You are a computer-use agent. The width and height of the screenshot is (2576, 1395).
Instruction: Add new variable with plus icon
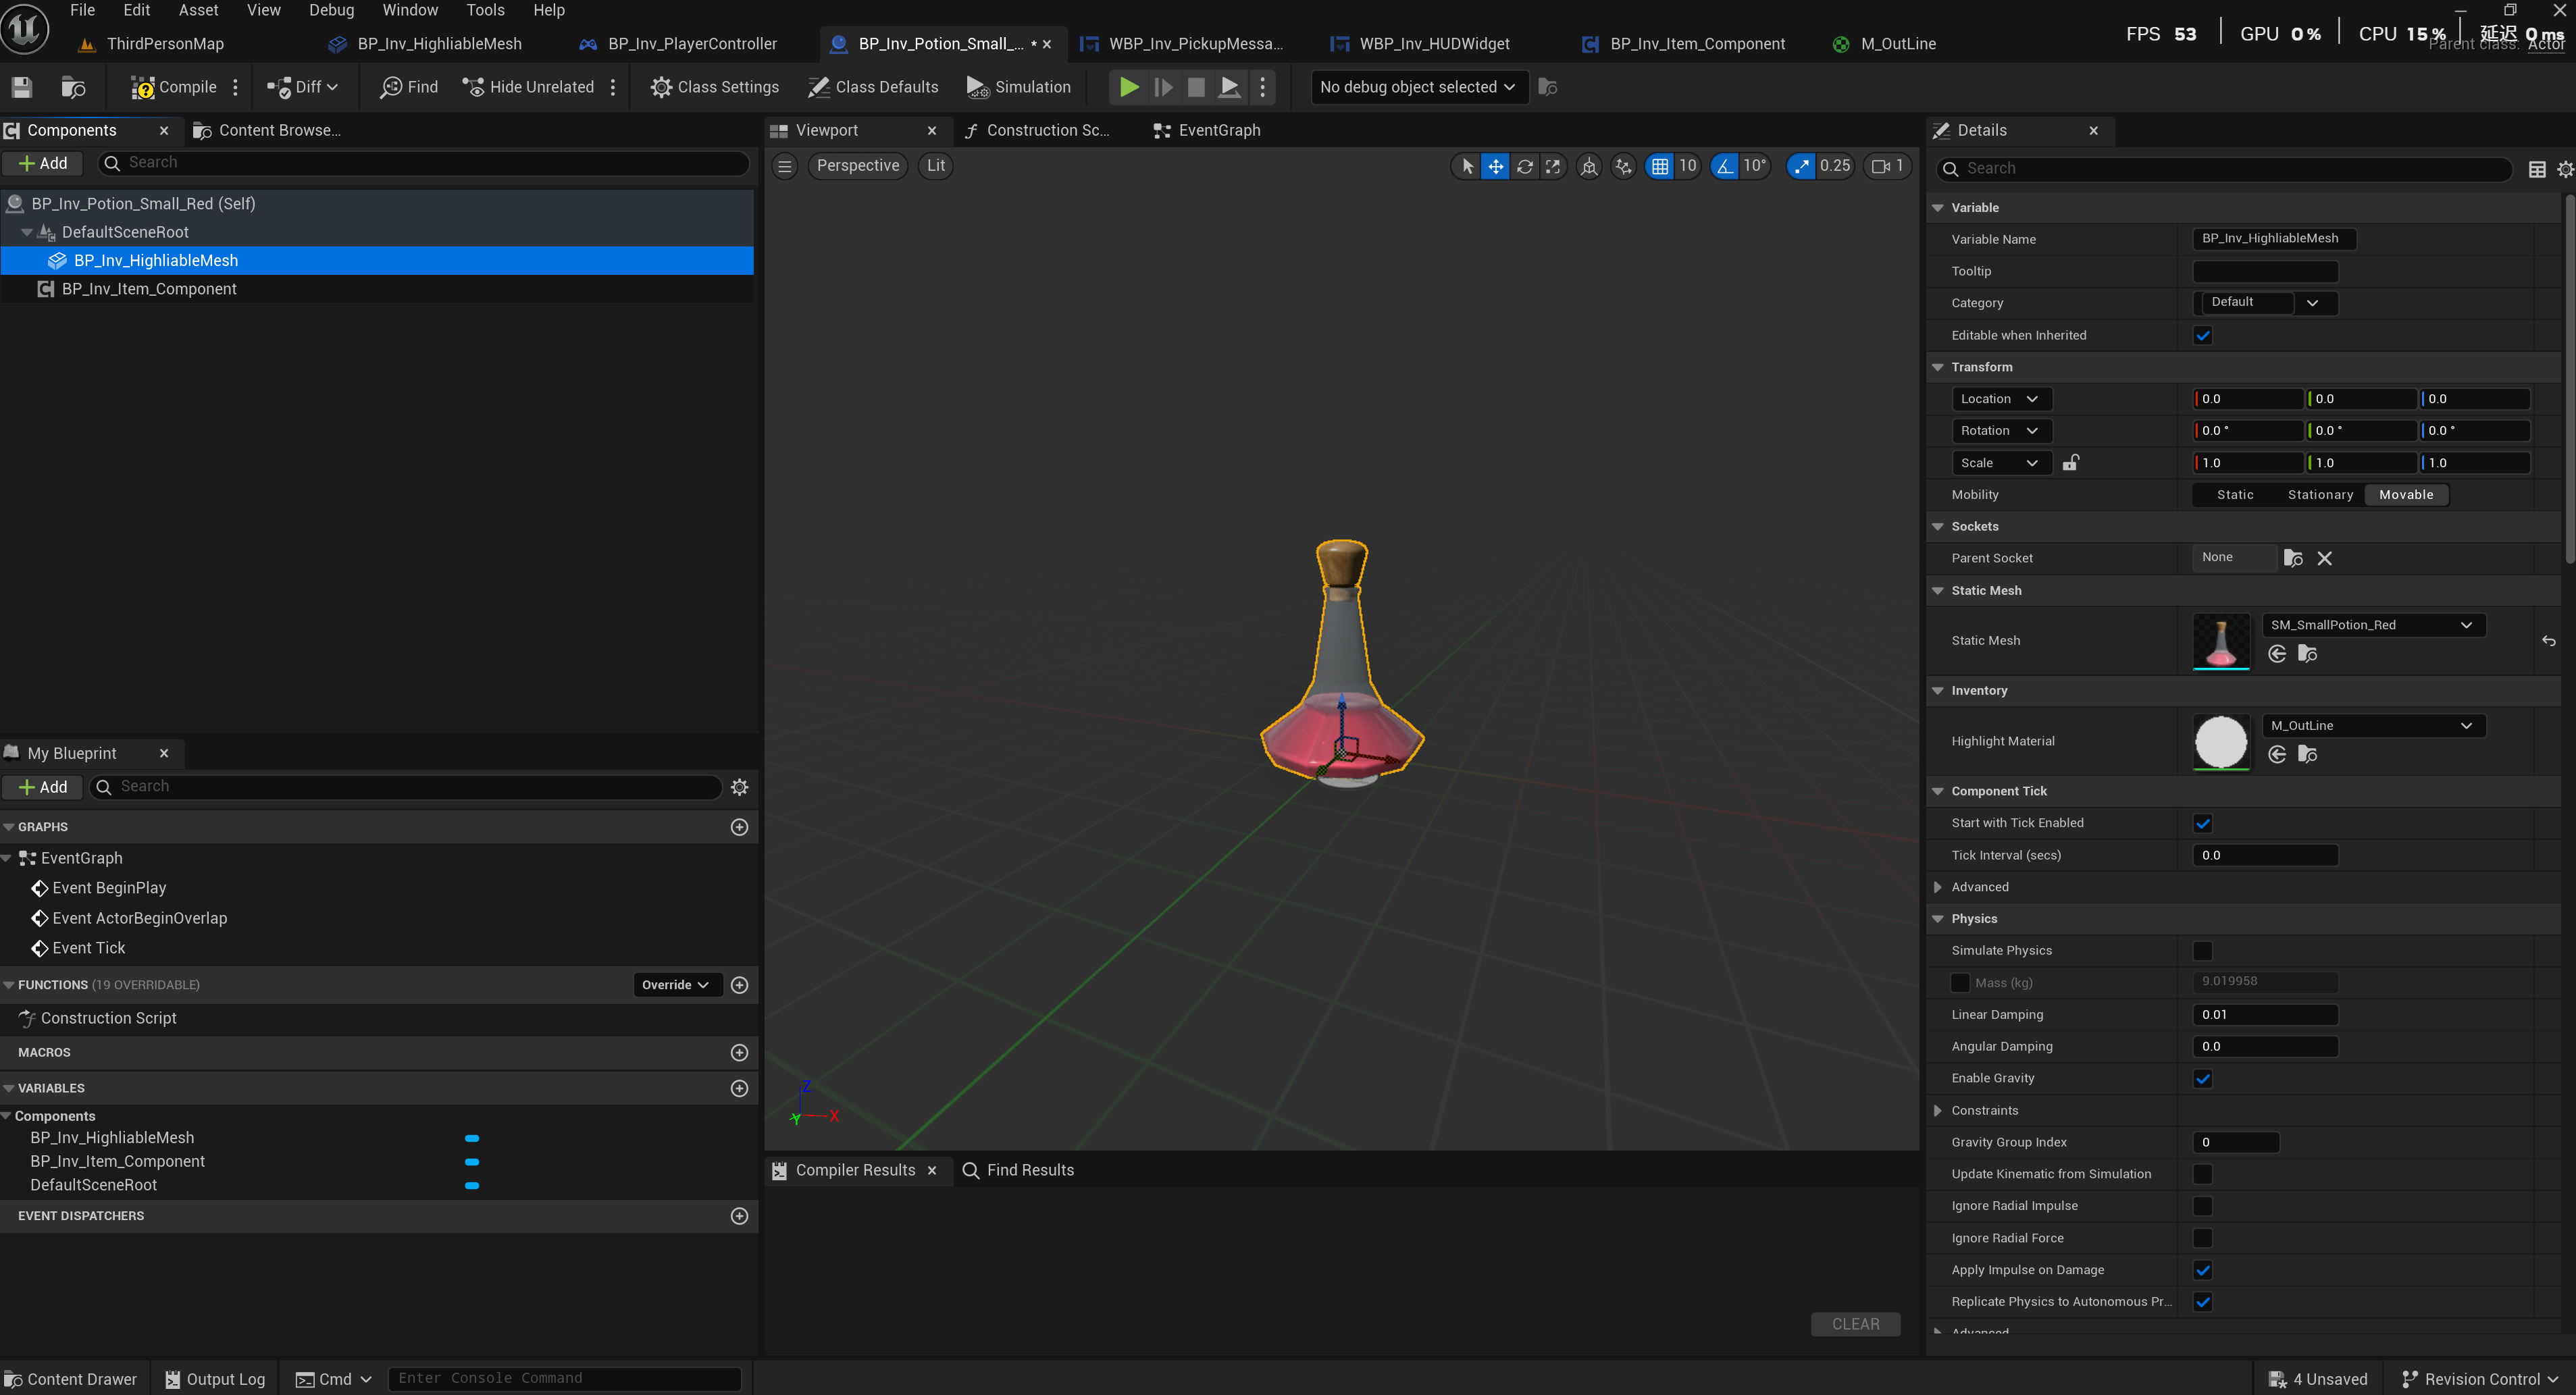tap(739, 1088)
